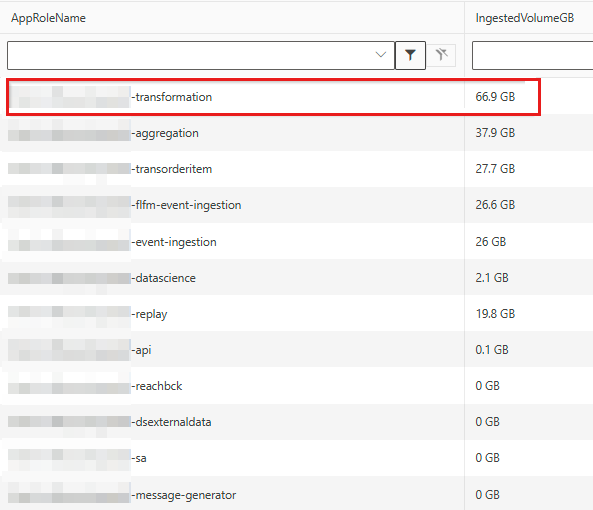
Task: Select the -event-ingestion role cell
Action: pos(232,241)
